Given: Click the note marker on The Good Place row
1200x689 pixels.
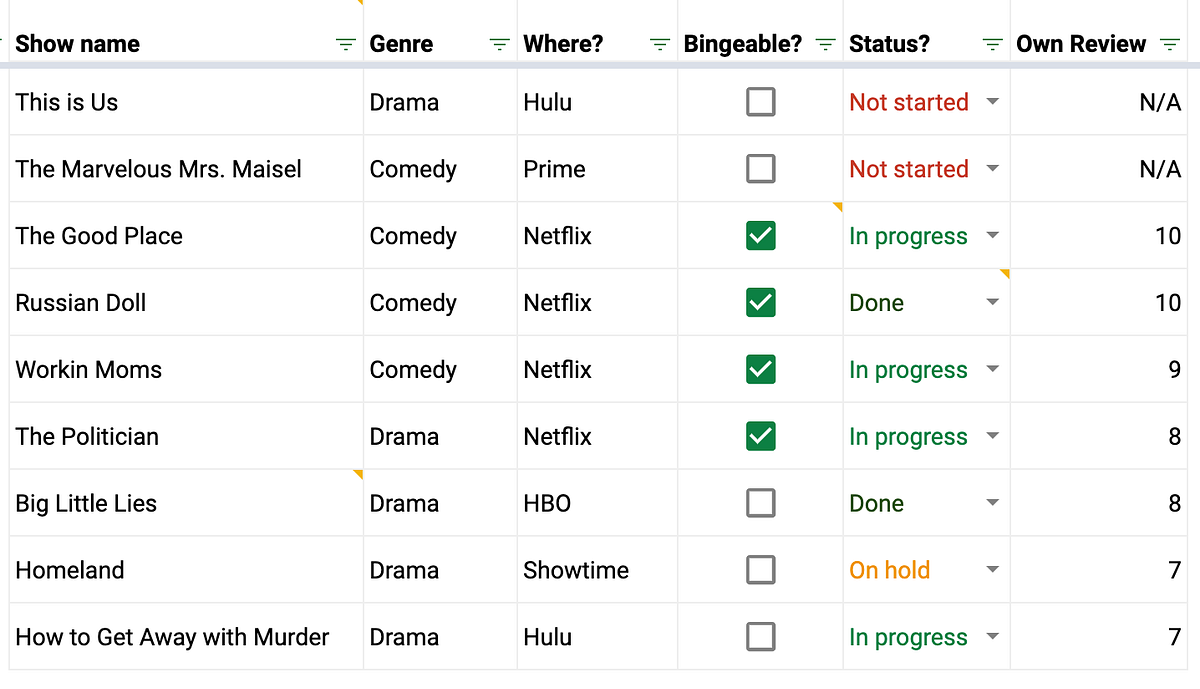Looking at the screenshot, I should coord(837,205).
